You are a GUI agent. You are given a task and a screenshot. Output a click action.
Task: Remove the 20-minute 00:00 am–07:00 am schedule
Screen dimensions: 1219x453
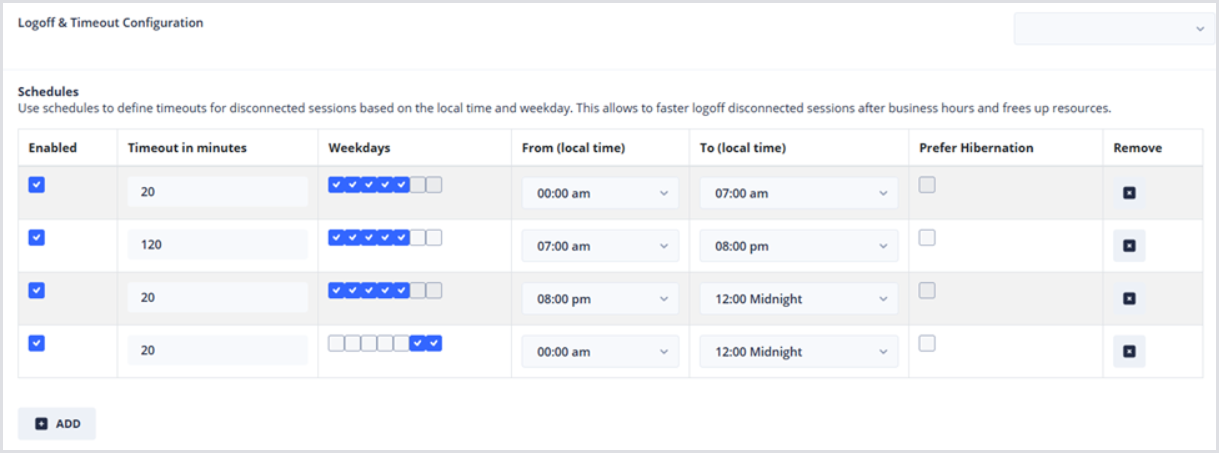[1129, 193]
